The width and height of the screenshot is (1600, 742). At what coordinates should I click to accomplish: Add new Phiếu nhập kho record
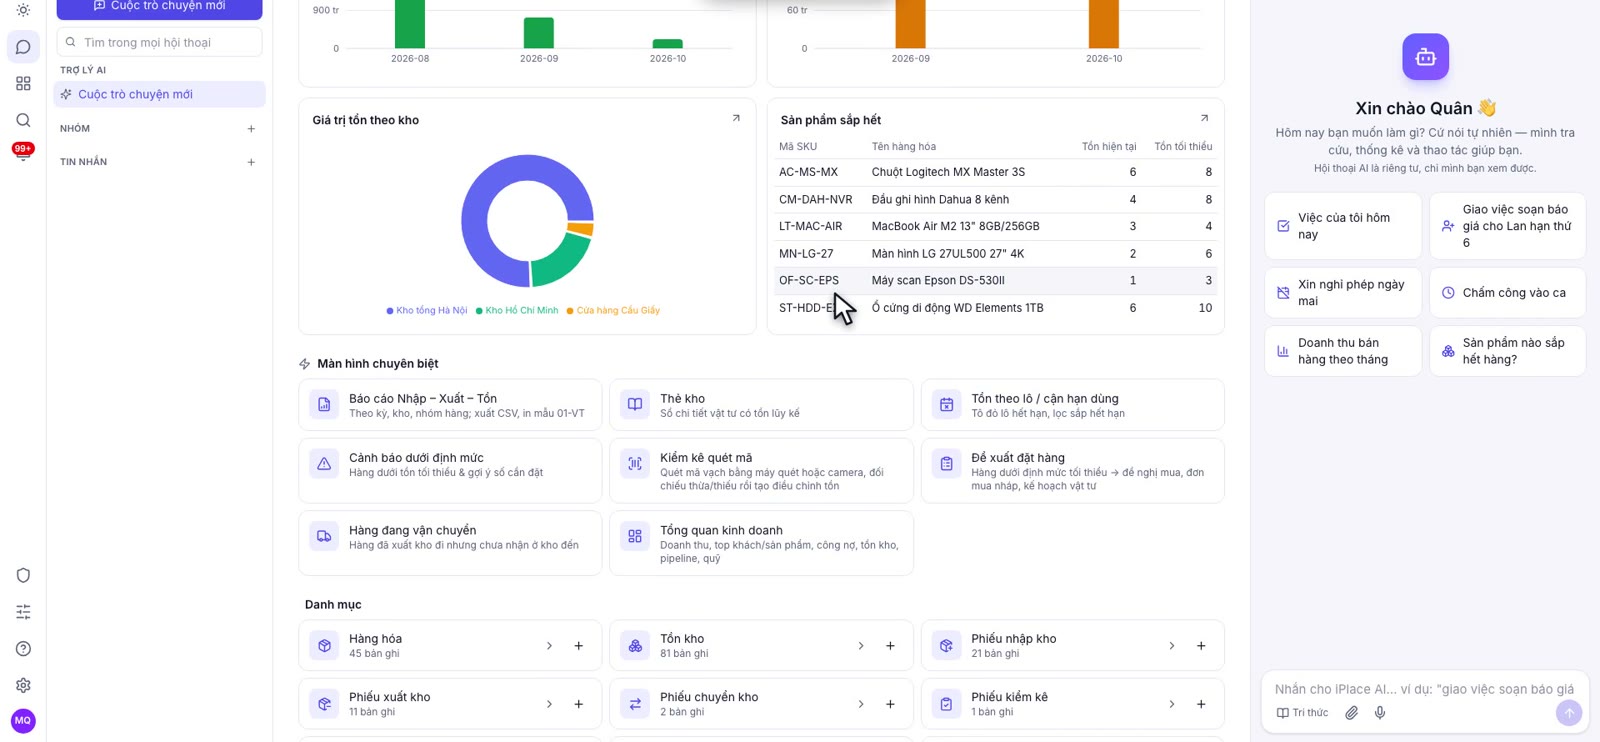1201,646
